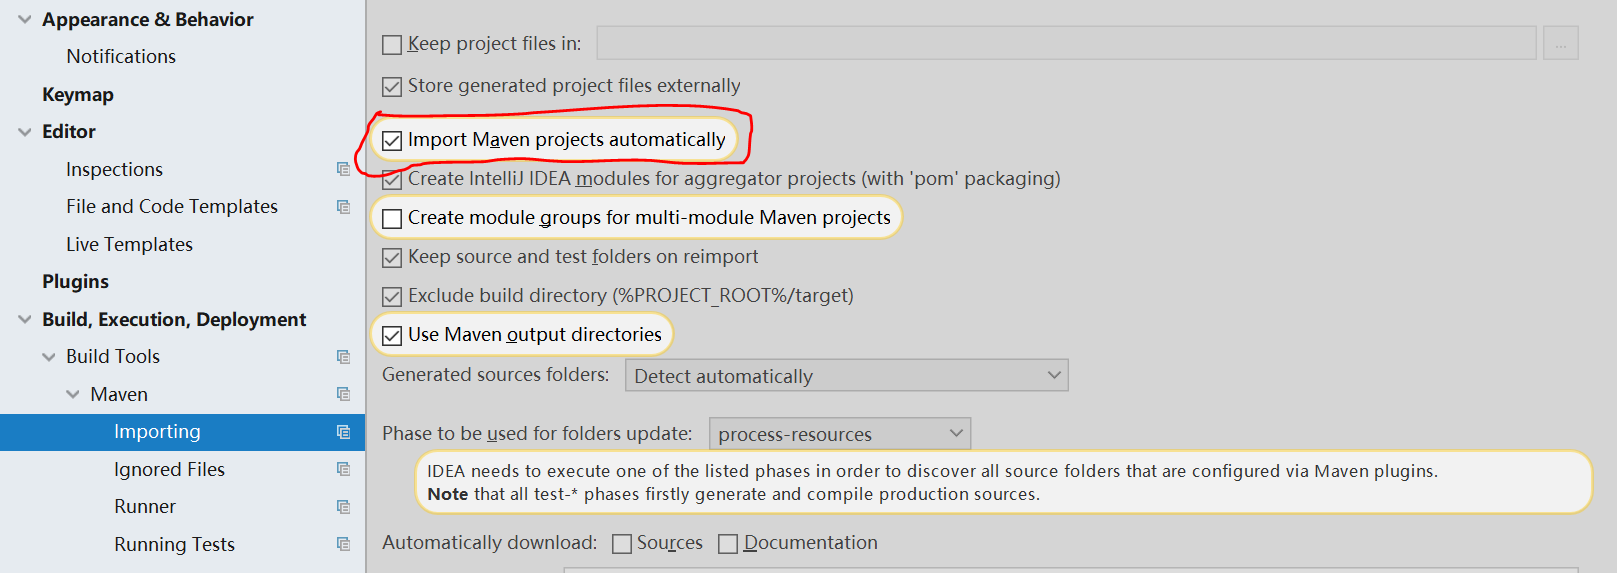This screenshot has height=573, width=1617.
Task: Click project-level icon beside Ignored Files
Action: click(x=343, y=469)
